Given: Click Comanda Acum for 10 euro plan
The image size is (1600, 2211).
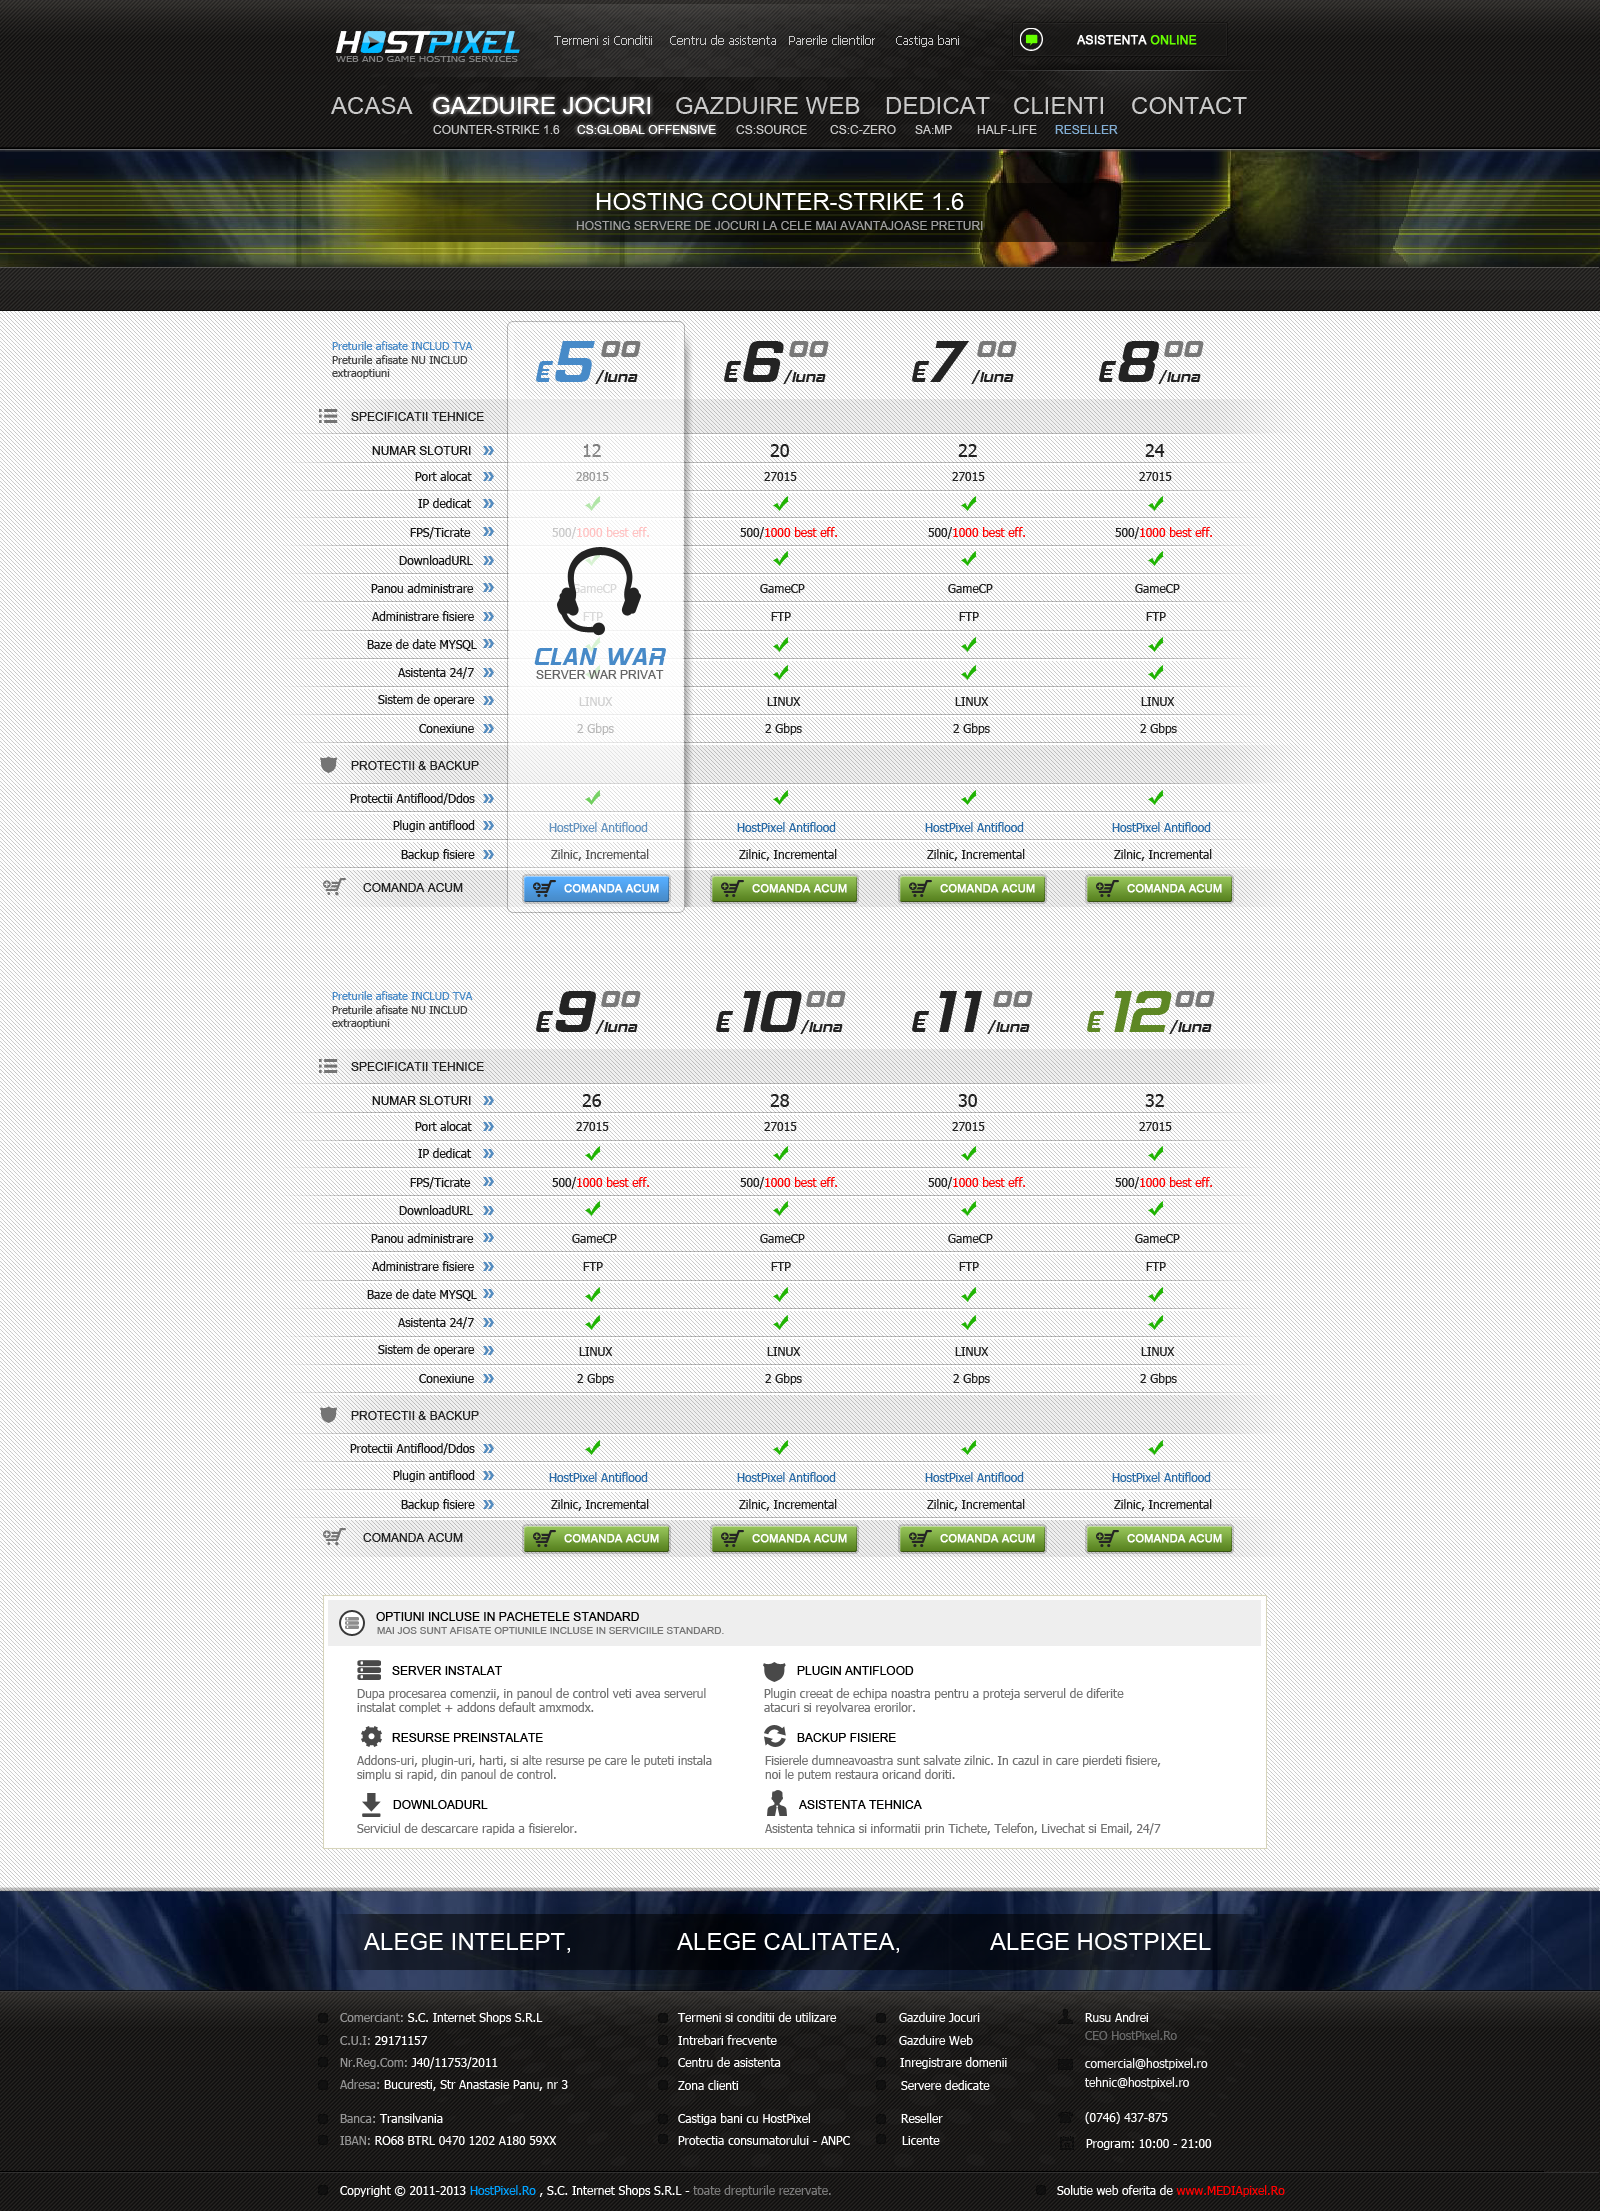Looking at the screenshot, I should [784, 1538].
